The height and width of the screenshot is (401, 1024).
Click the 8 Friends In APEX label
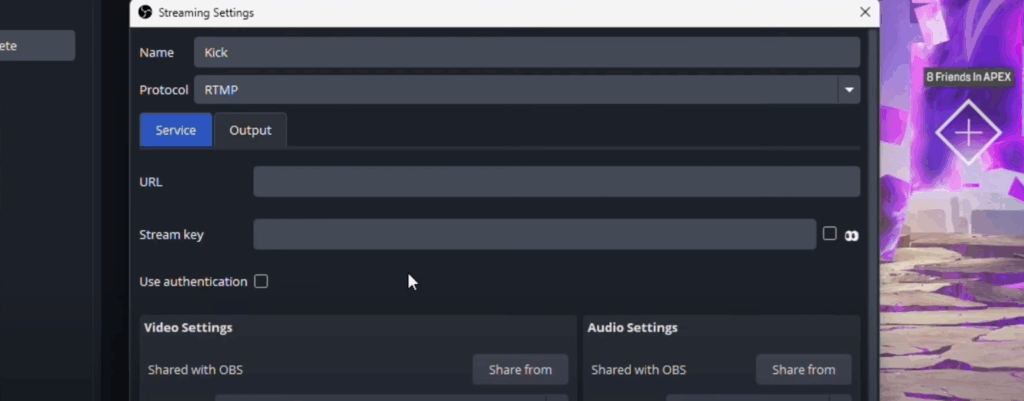tap(968, 77)
